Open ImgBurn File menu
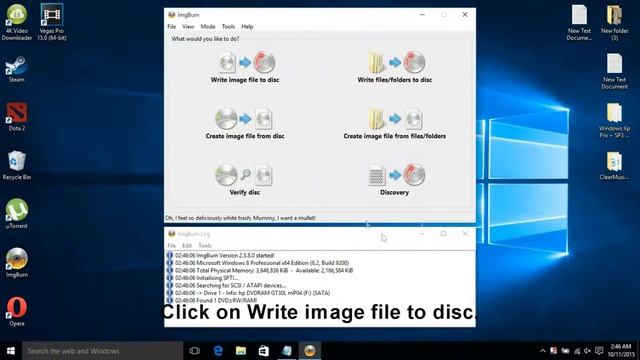The image size is (640, 360). [x=172, y=27]
